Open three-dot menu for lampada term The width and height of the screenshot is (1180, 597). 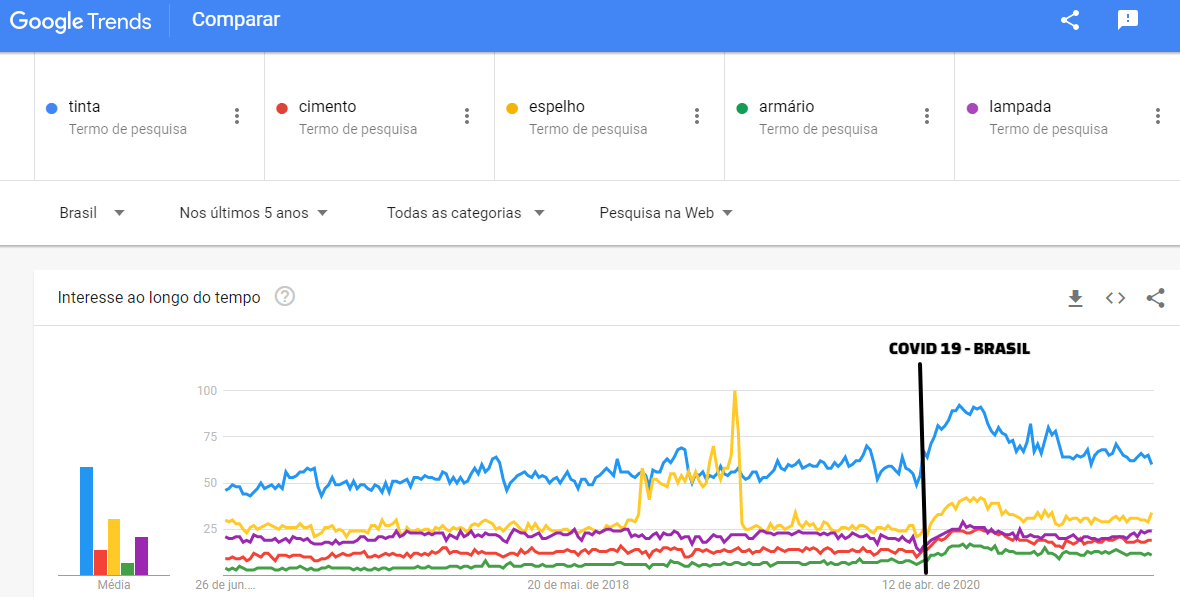click(x=1157, y=116)
